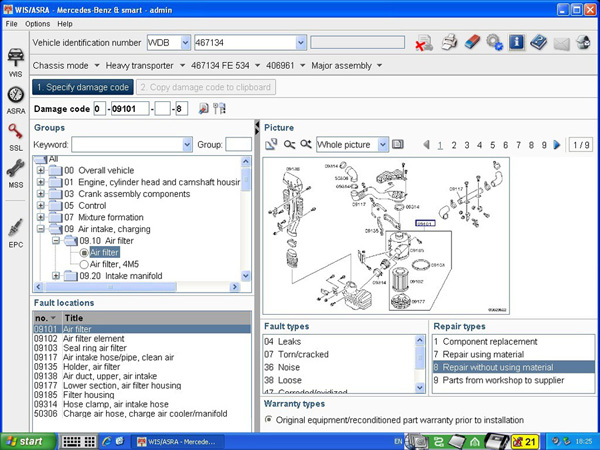
Task: Open the WIS module in the sidebar
Action: [x=15, y=62]
